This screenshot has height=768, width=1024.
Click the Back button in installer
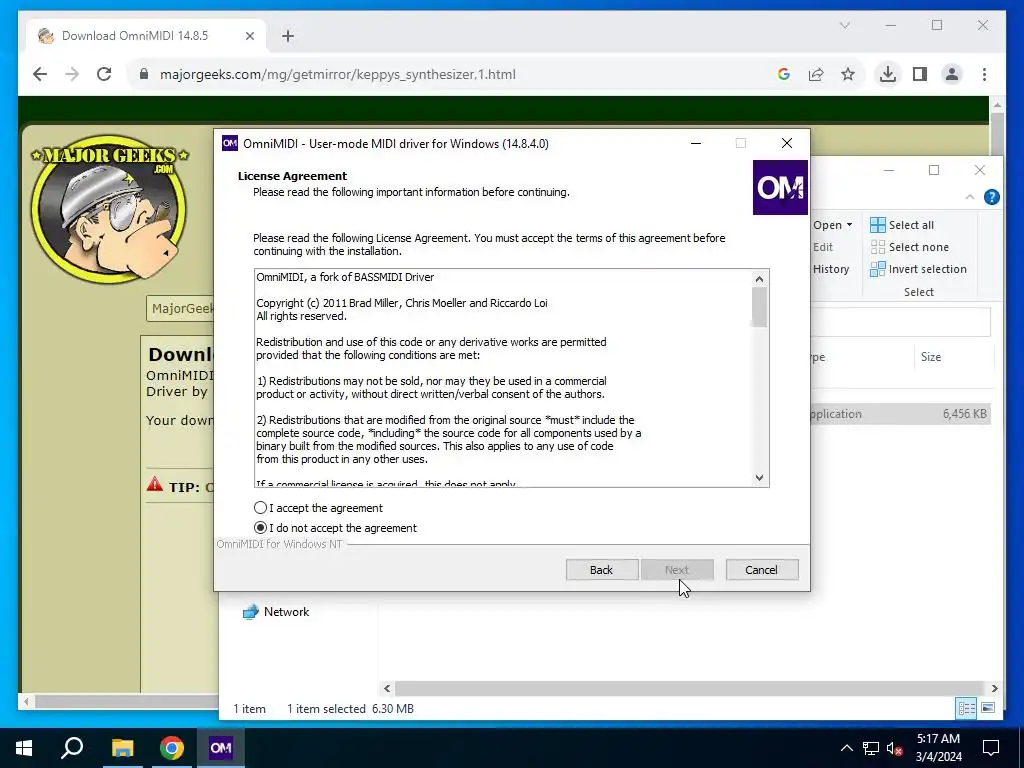601,569
